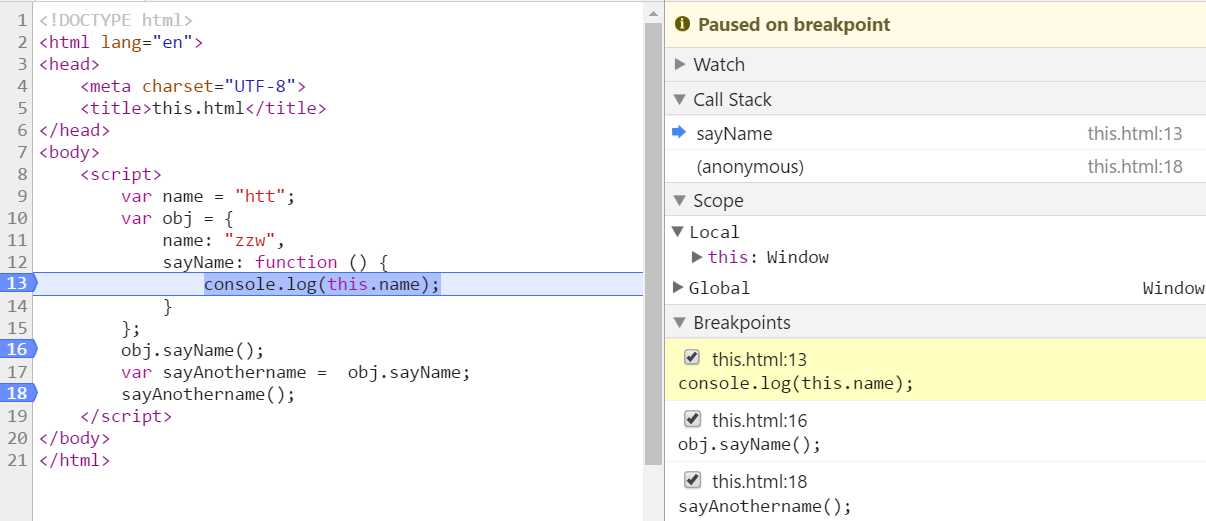The height and width of the screenshot is (521, 1206).
Task: Select the sayName call stack frame
Action: coord(935,133)
